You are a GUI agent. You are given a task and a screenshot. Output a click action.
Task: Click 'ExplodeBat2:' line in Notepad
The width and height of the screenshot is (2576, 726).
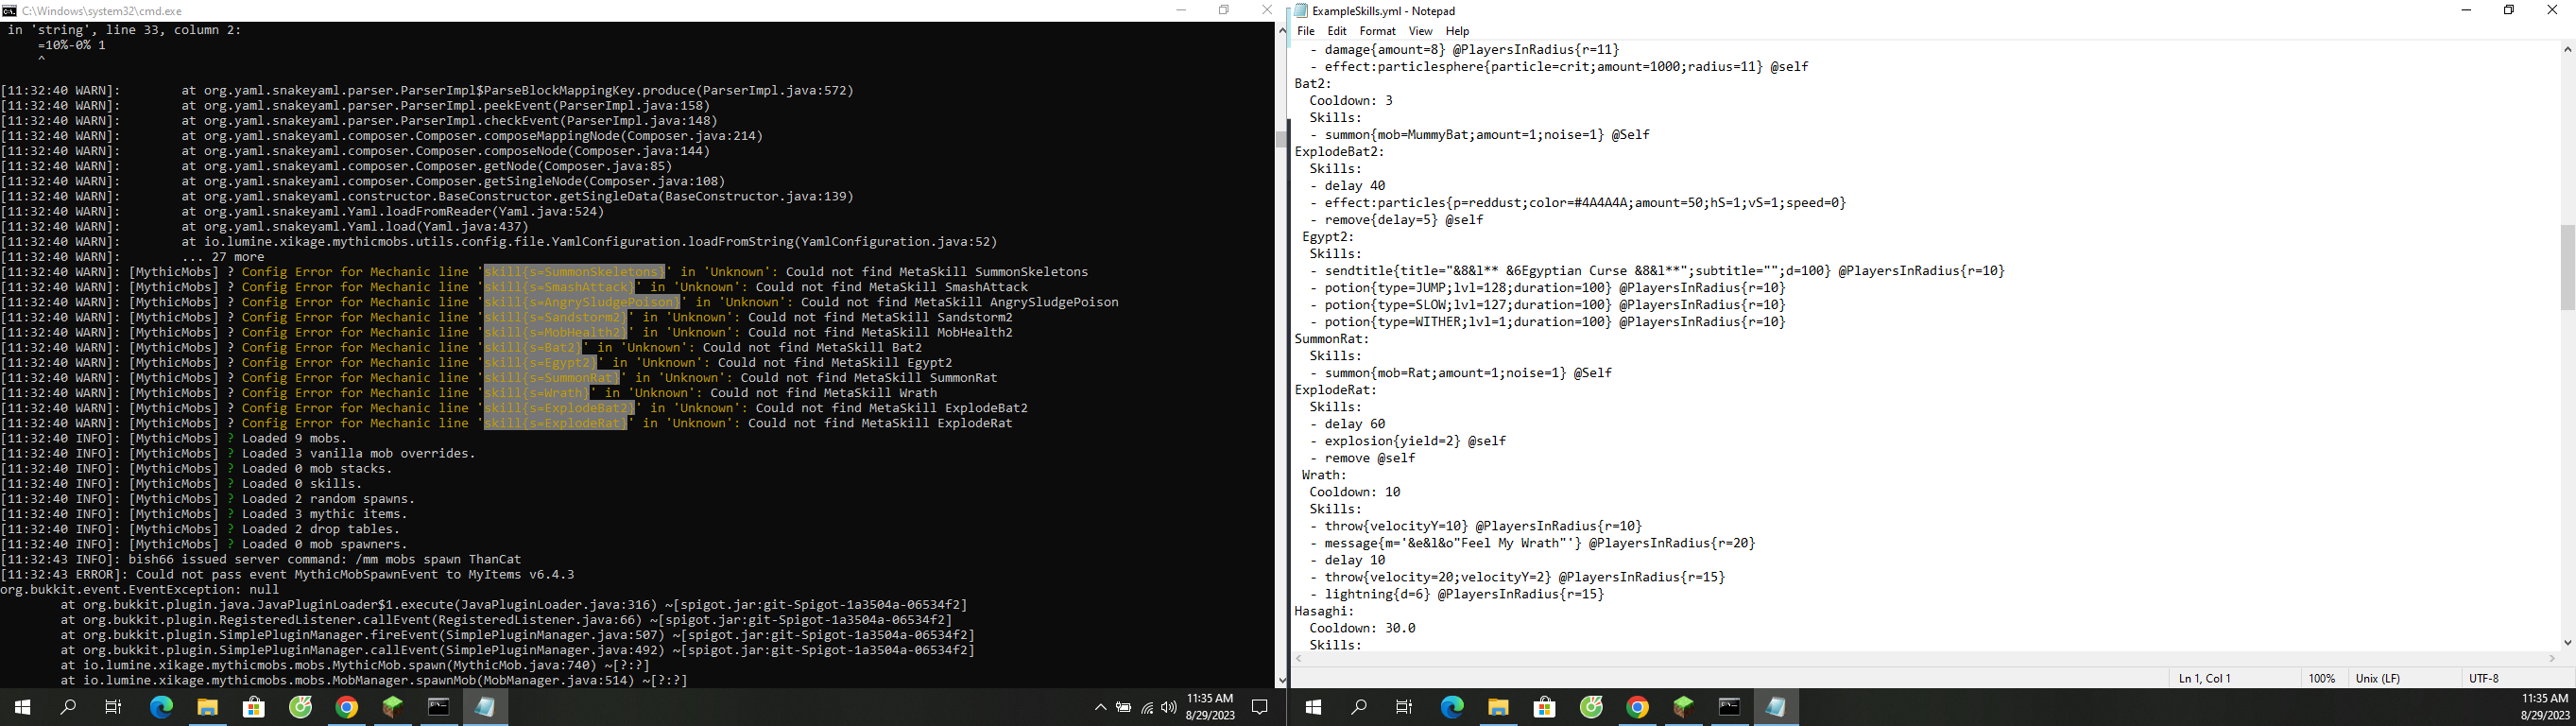coord(1339,152)
